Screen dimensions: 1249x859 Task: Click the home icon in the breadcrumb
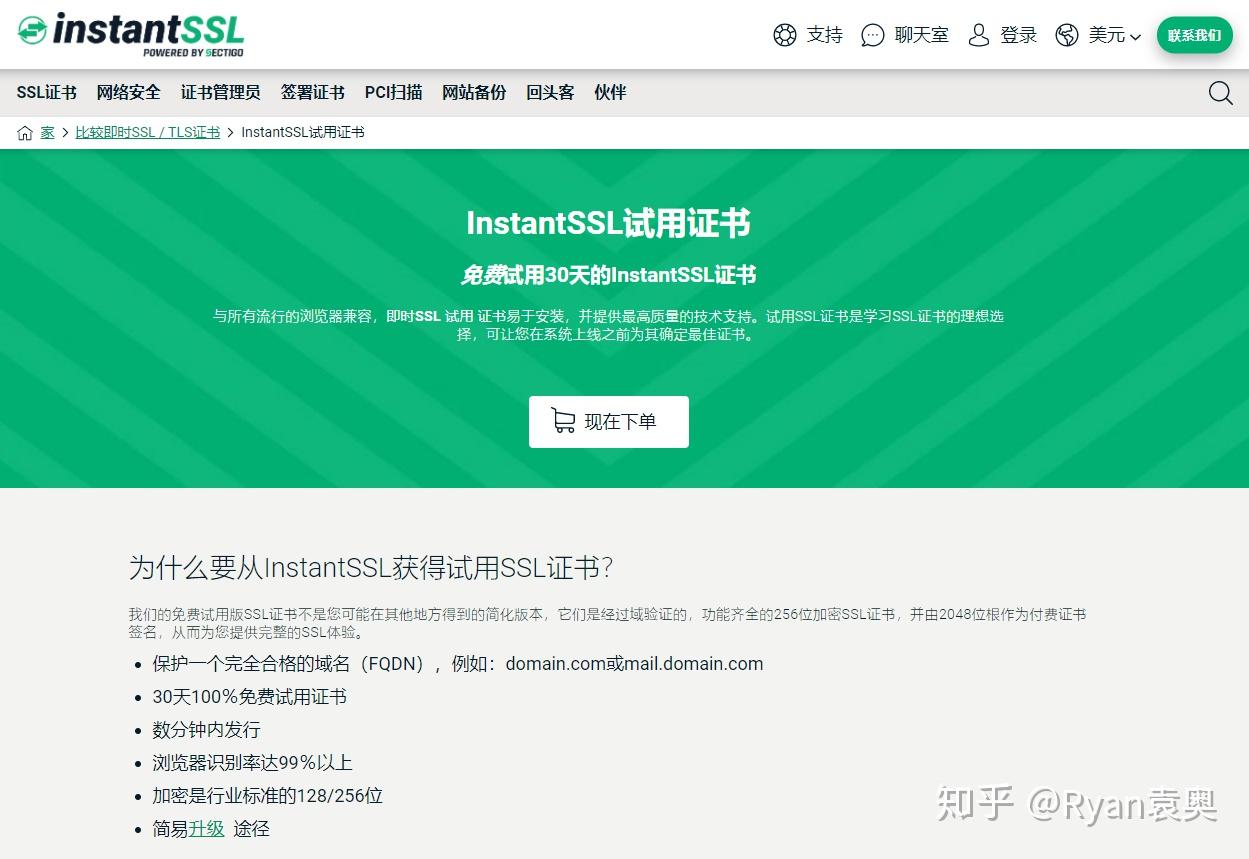[23, 131]
